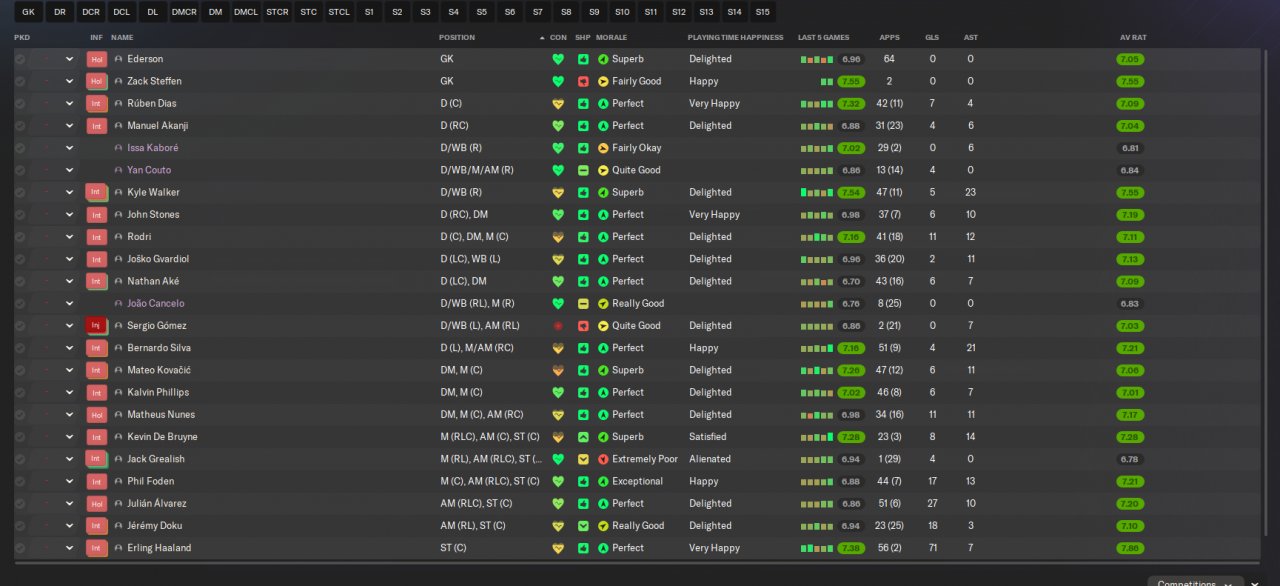Sort by the AV RAT column header
Screen dimensions: 1280x586
[1133, 37]
